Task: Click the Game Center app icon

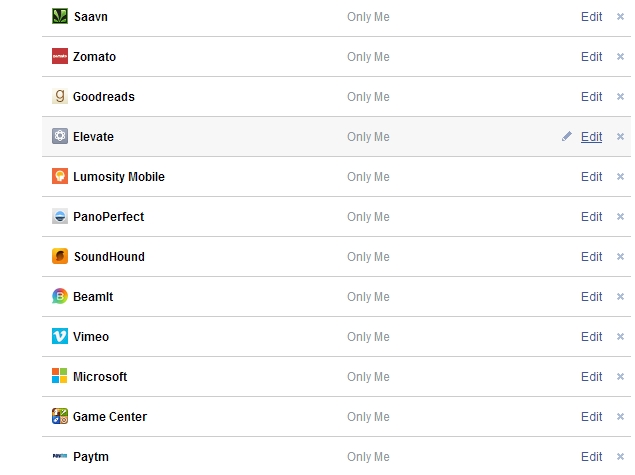Action: click(60, 416)
